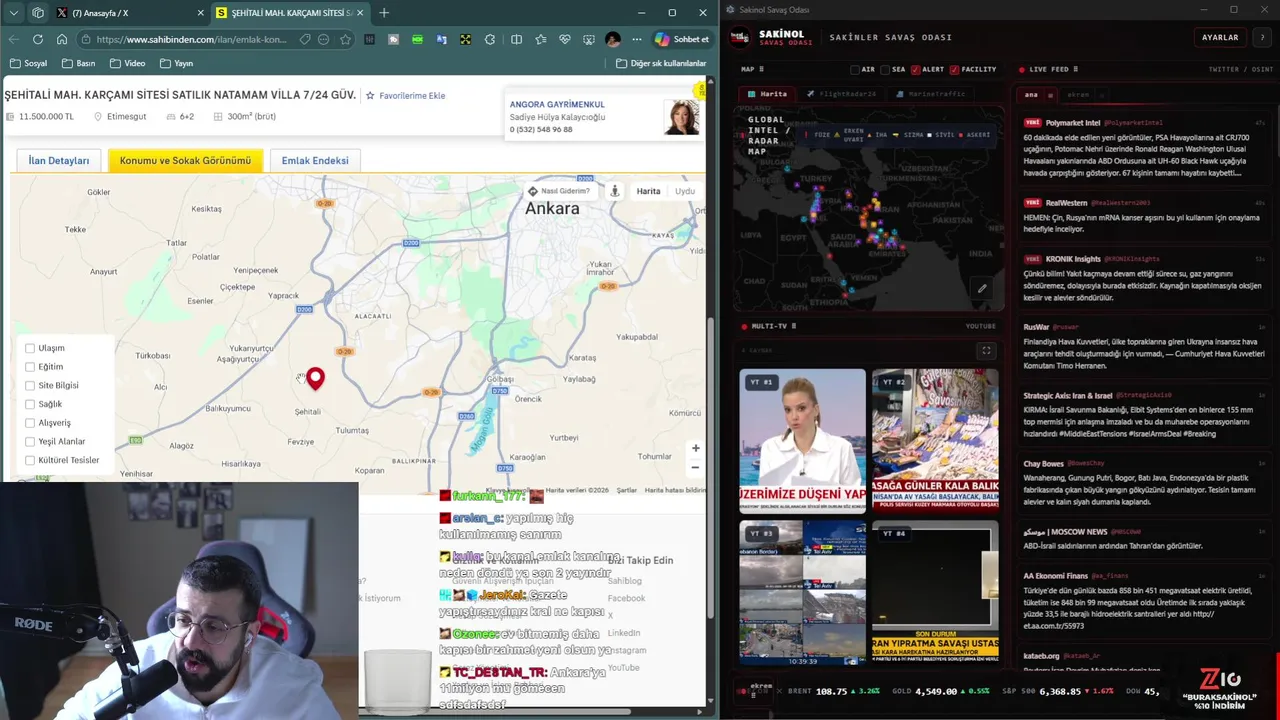Open the Basın bookmarks folder
1280x720 pixels.
(x=79, y=63)
